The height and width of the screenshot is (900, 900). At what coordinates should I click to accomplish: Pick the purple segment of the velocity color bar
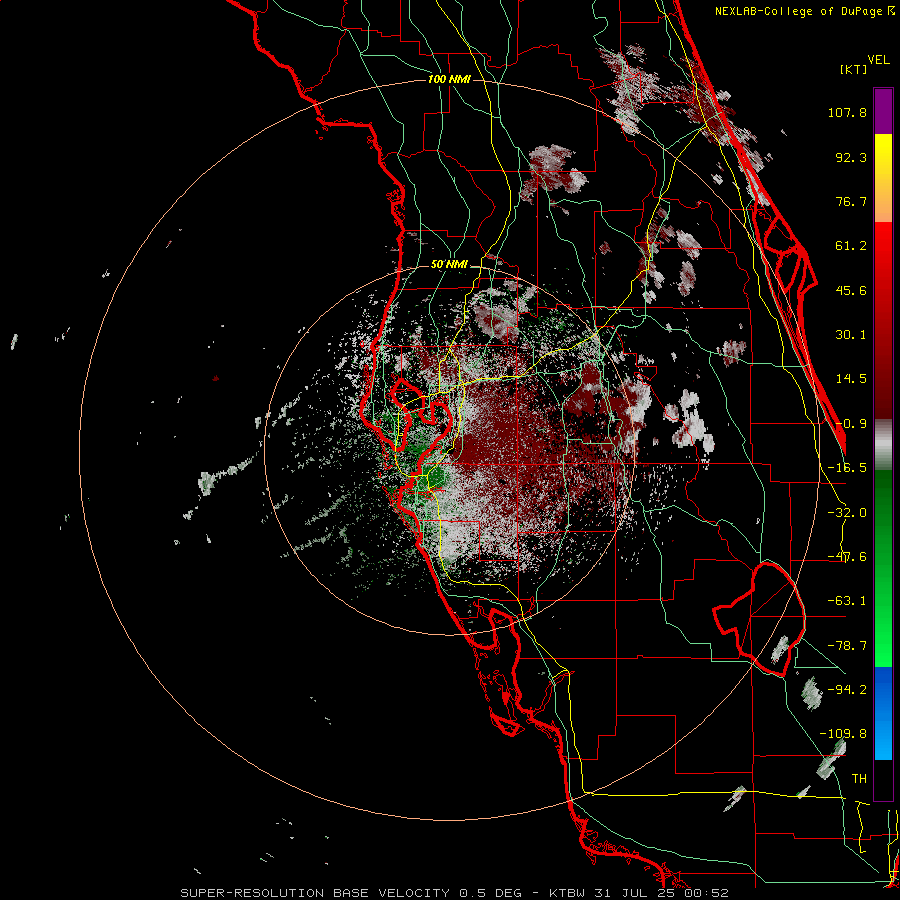(883, 111)
